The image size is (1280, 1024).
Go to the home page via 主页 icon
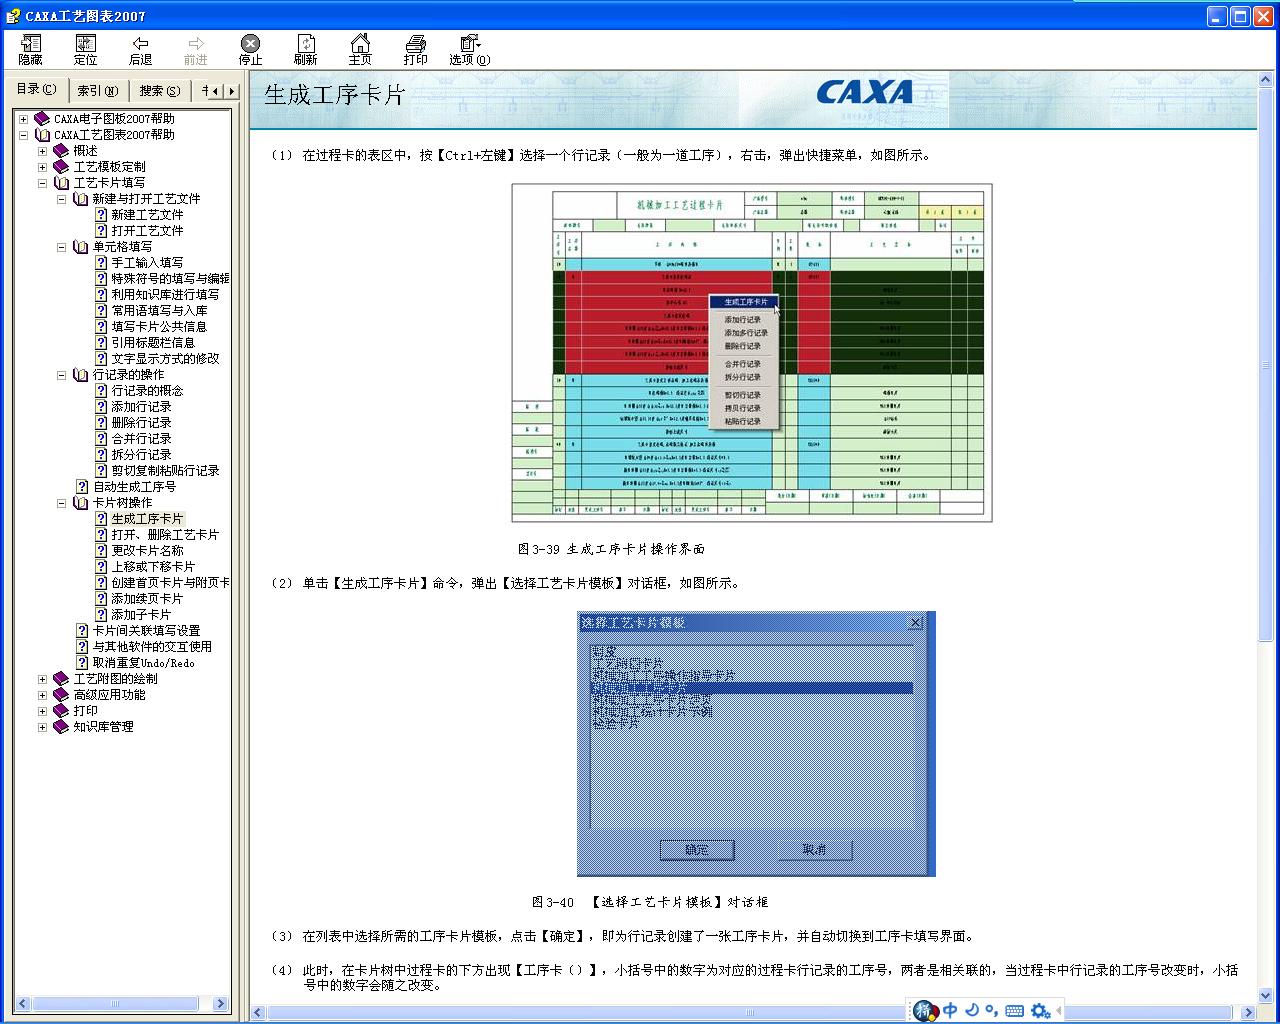pos(360,43)
